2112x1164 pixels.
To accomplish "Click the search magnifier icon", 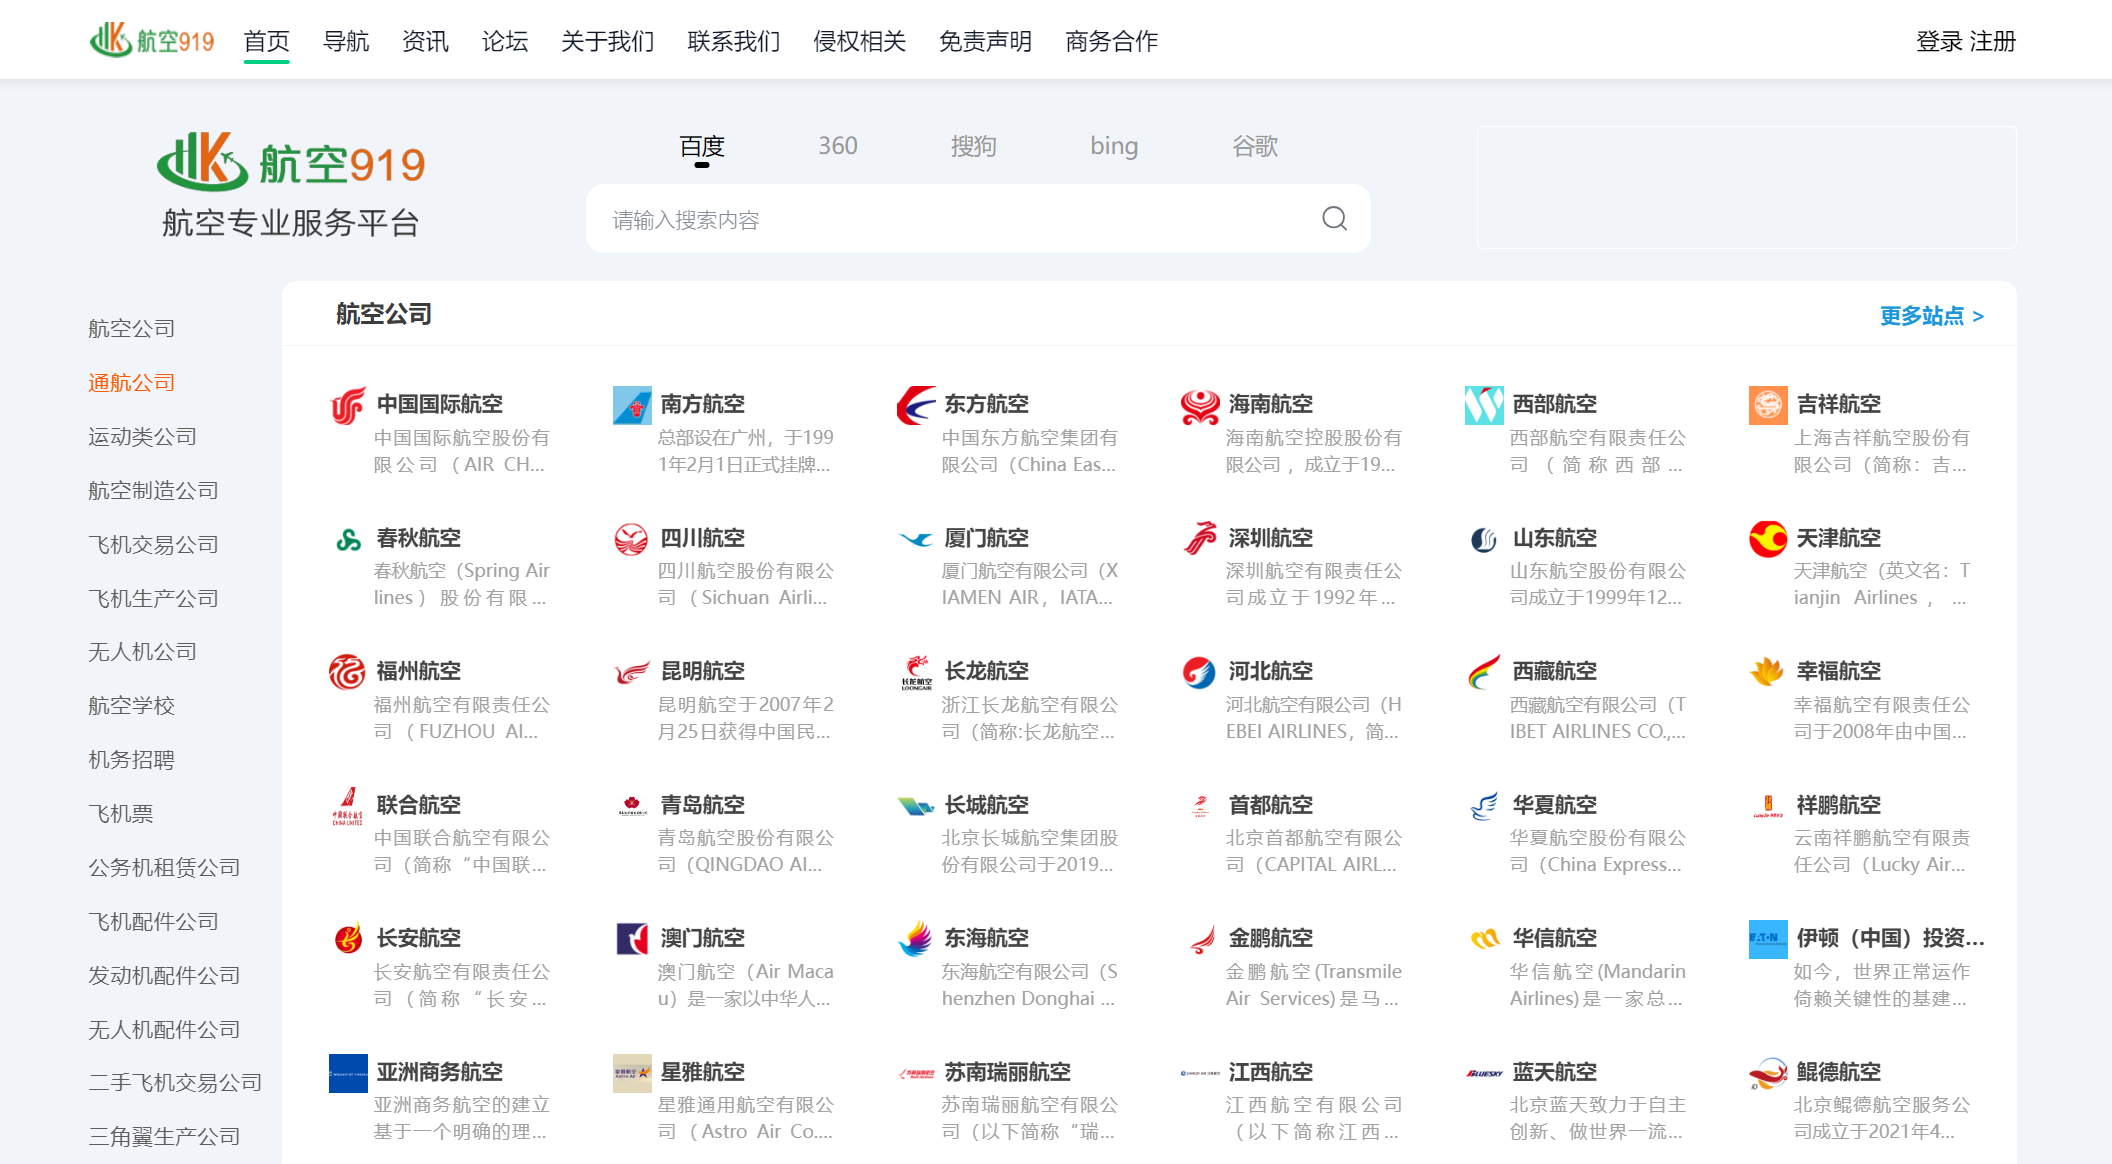I will coord(1334,219).
